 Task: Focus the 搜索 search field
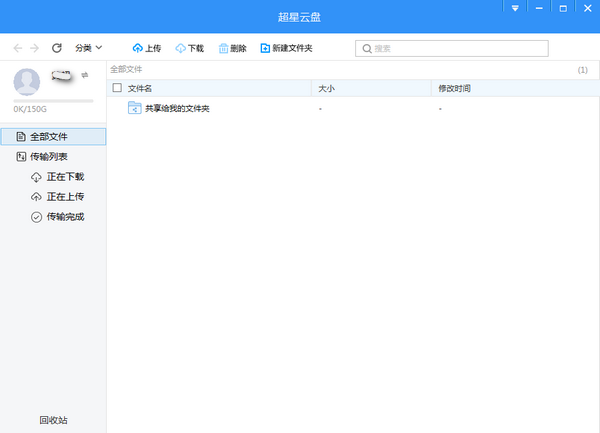[452, 48]
